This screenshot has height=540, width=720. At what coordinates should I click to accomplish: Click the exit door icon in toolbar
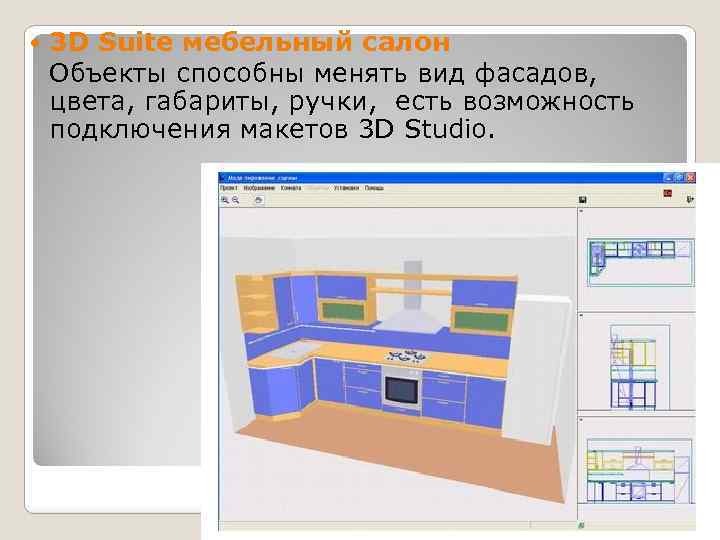[x=690, y=199]
